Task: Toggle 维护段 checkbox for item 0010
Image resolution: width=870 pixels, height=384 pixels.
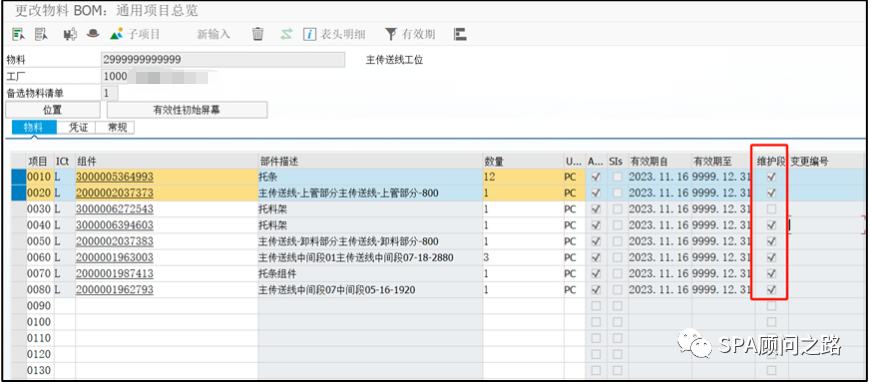Action: tap(771, 177)
